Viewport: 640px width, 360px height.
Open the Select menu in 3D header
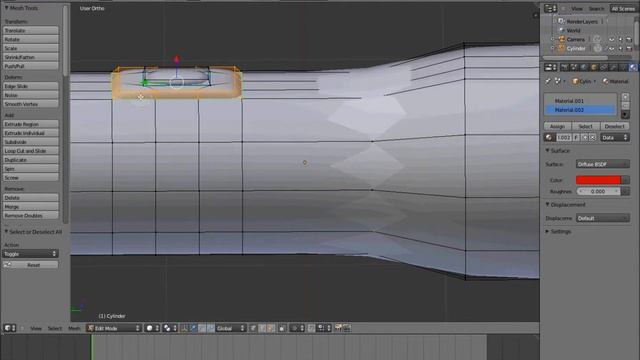point(55,328)
